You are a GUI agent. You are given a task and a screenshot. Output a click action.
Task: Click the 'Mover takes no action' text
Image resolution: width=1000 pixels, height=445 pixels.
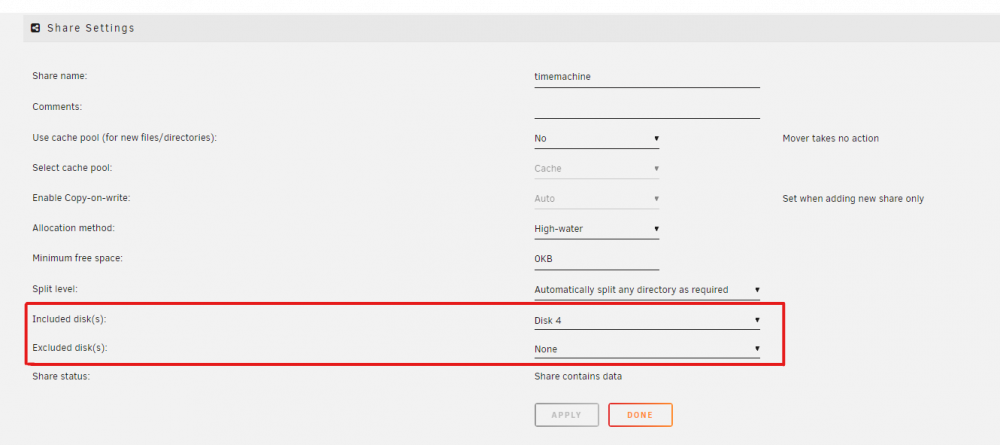(x=830, y=138)
